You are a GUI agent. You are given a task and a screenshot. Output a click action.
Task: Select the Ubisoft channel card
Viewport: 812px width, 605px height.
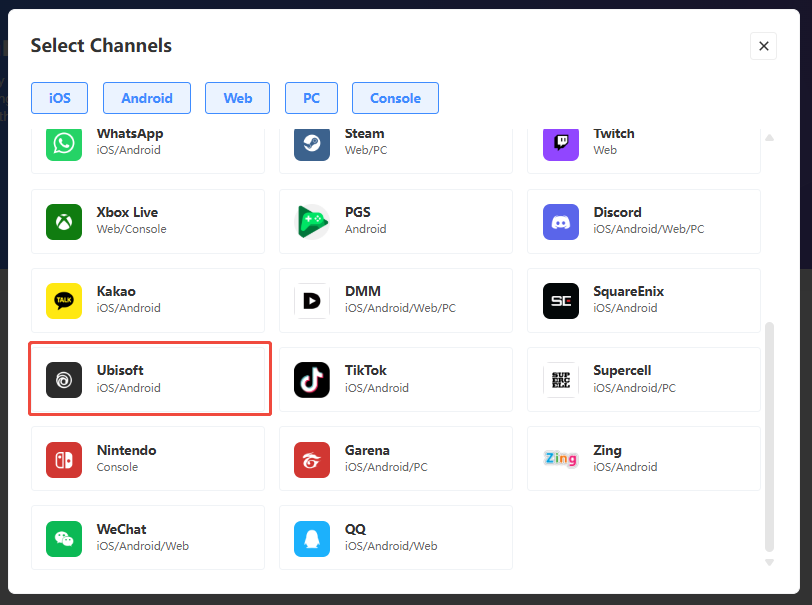(x=150, y=379)
